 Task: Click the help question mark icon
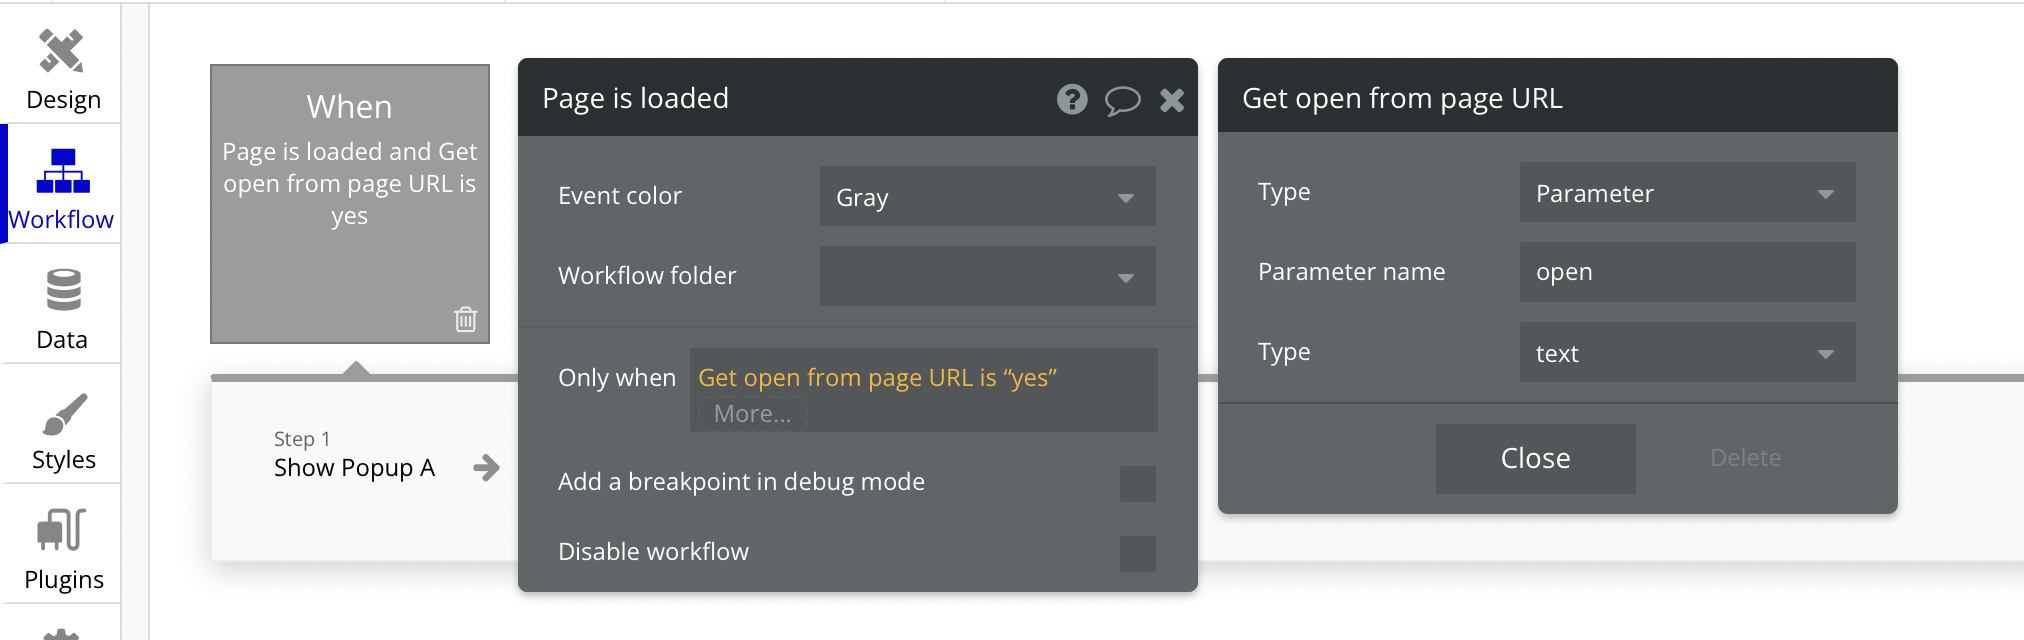[x=1072, y=99]
